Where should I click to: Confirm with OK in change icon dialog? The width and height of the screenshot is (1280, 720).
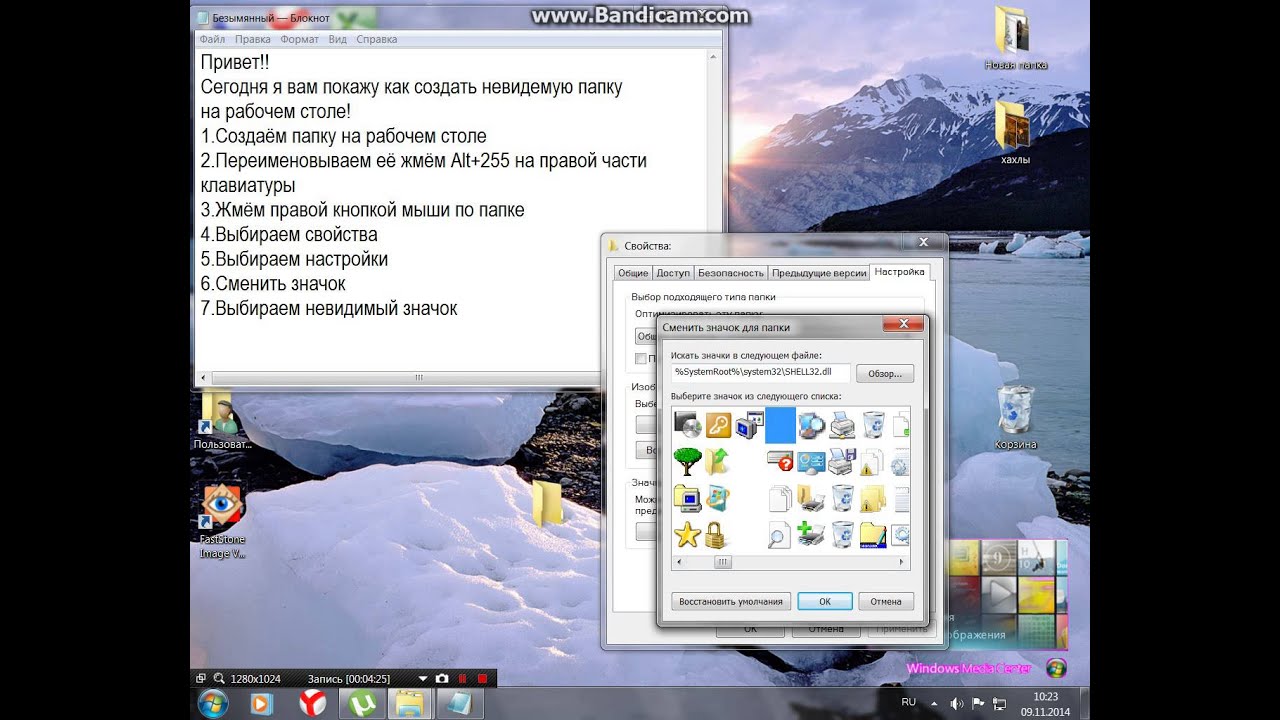coord(825,601)
